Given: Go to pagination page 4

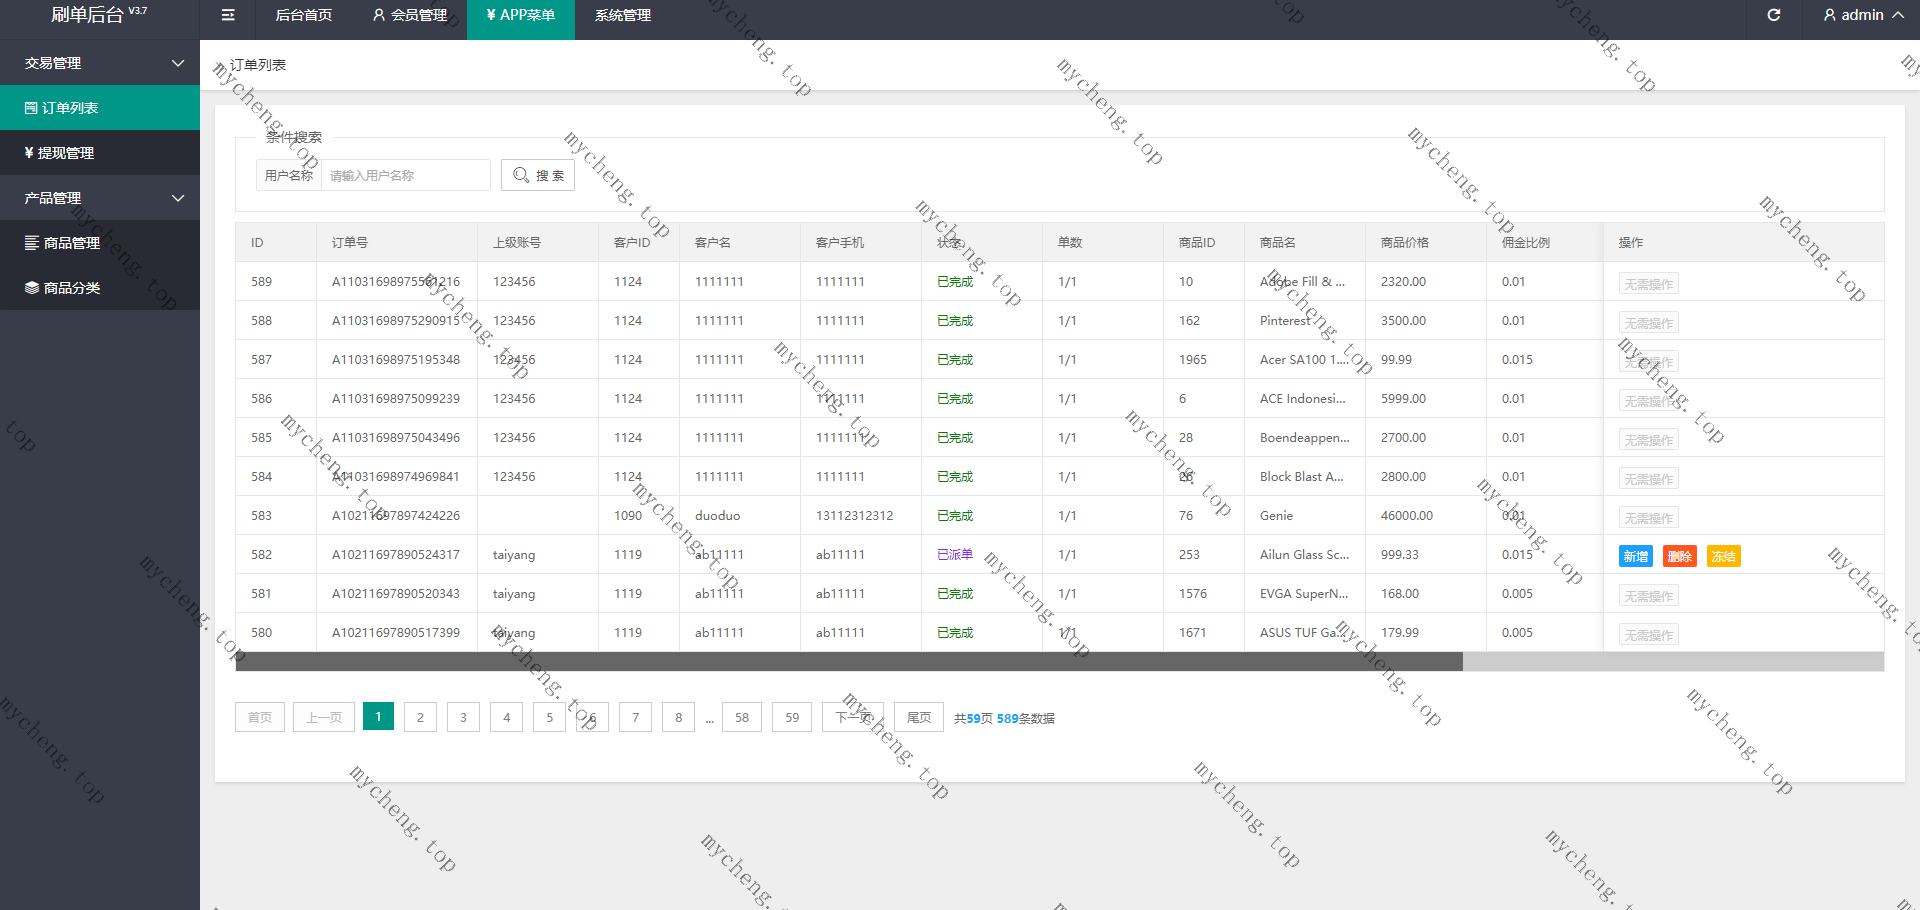Looking at the screenshot, I should point(506,717).
